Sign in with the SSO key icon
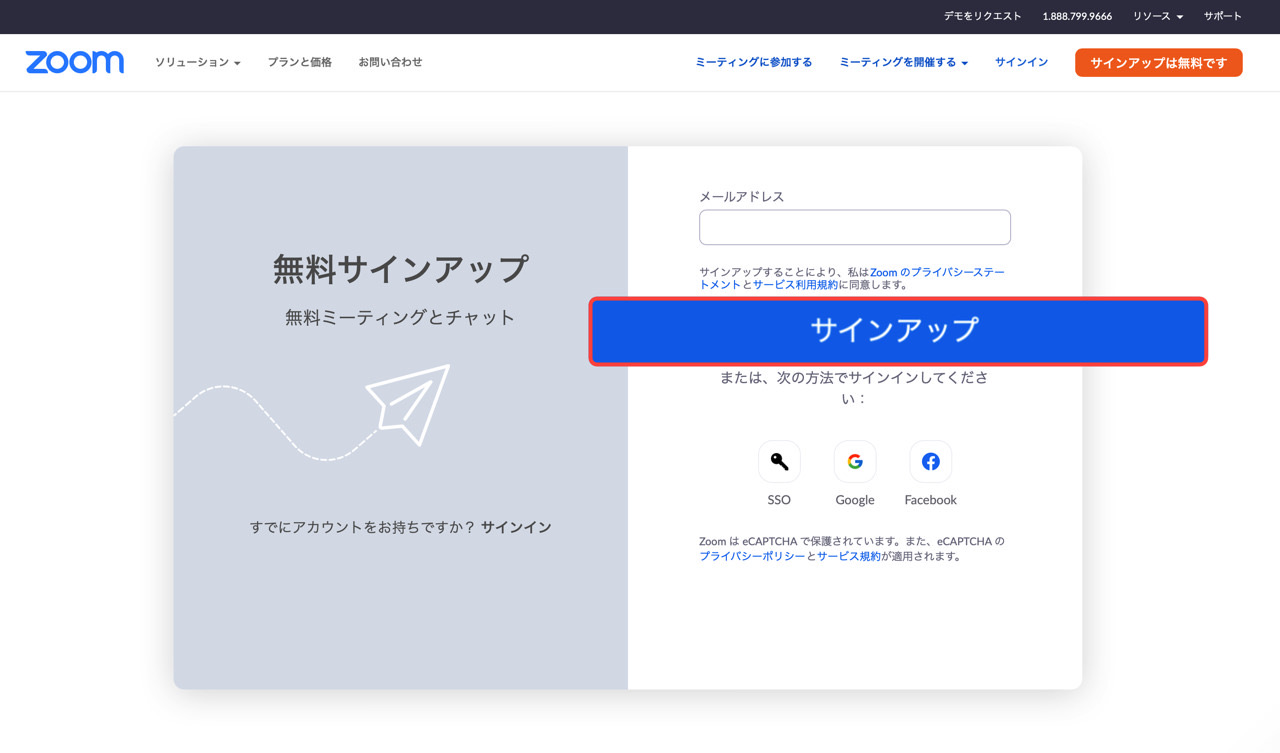 [779, 461]
